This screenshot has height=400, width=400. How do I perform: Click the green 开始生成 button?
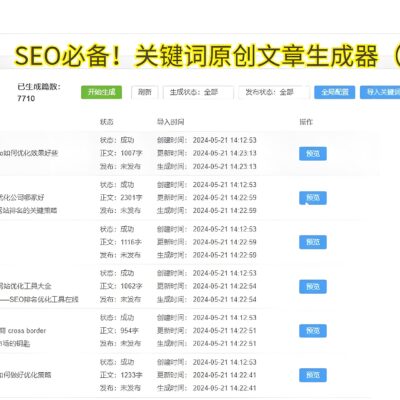pos(101,92)
